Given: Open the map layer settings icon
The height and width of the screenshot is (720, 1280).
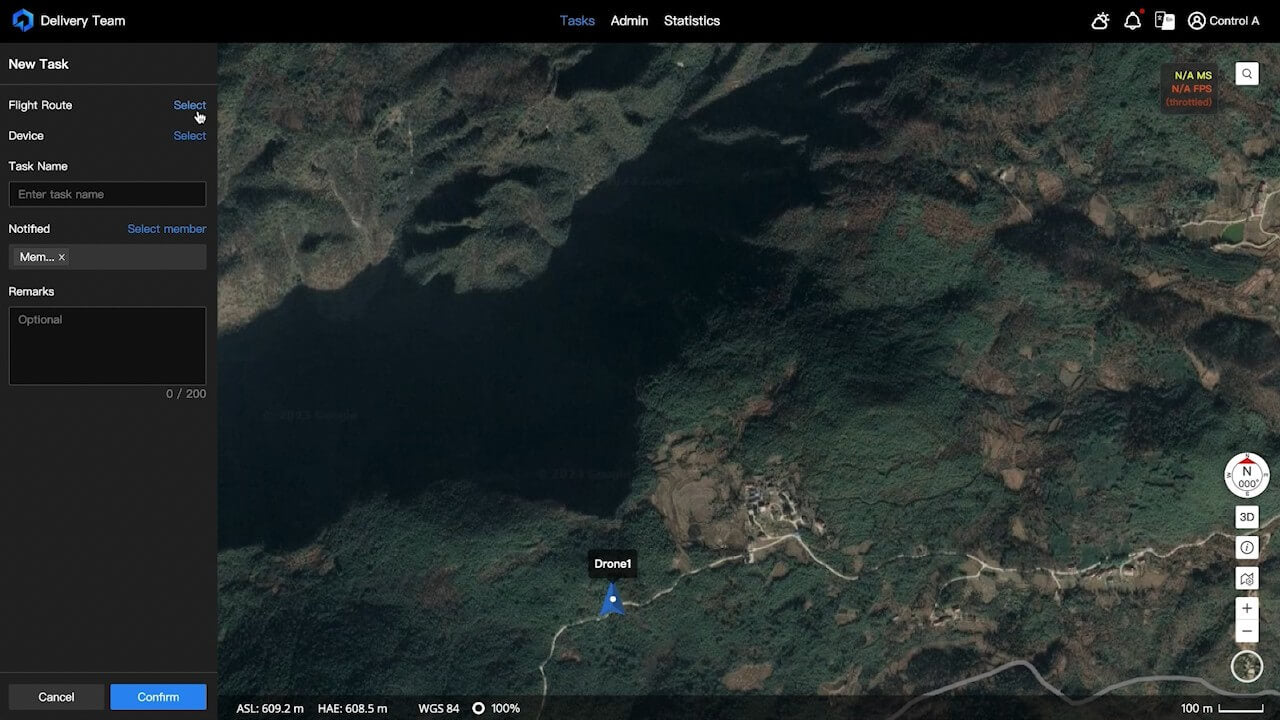Looking at the screenshot, I should (1247, 578).
